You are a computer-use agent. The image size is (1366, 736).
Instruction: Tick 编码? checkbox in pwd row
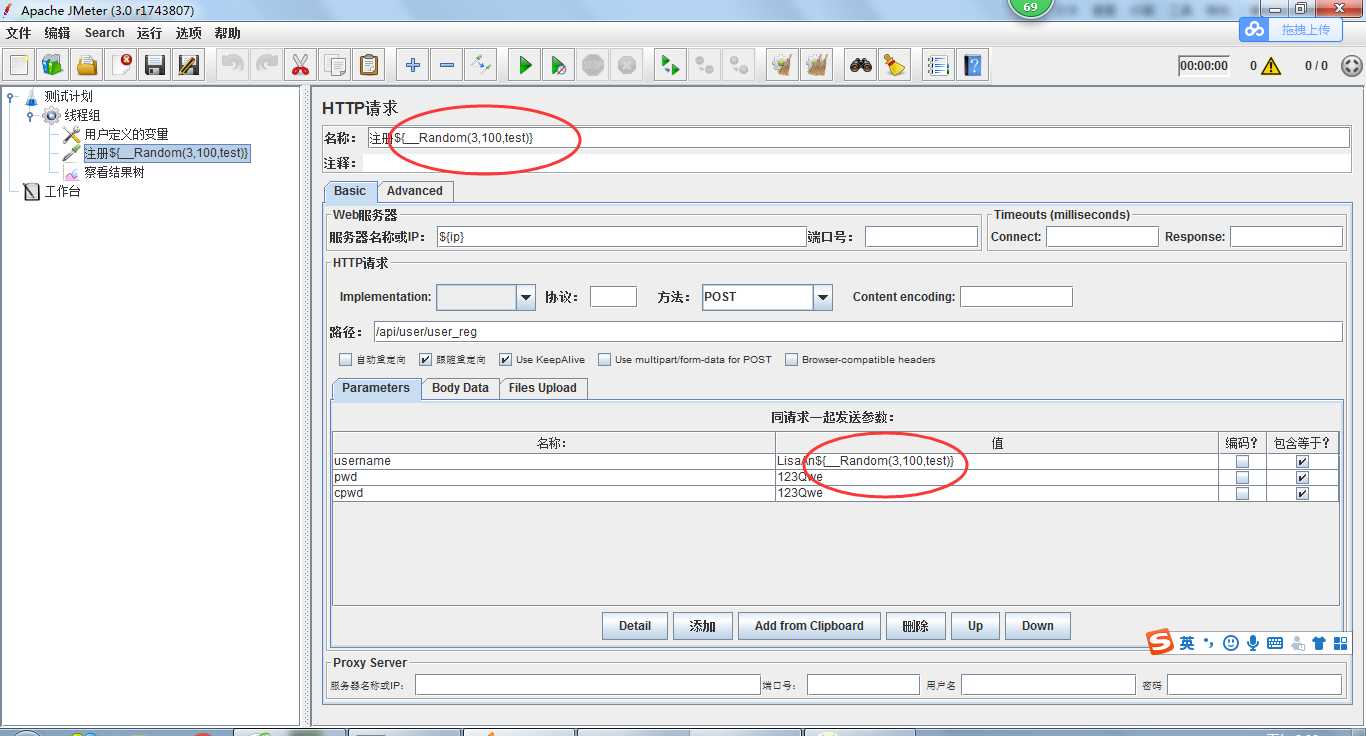1242,478
